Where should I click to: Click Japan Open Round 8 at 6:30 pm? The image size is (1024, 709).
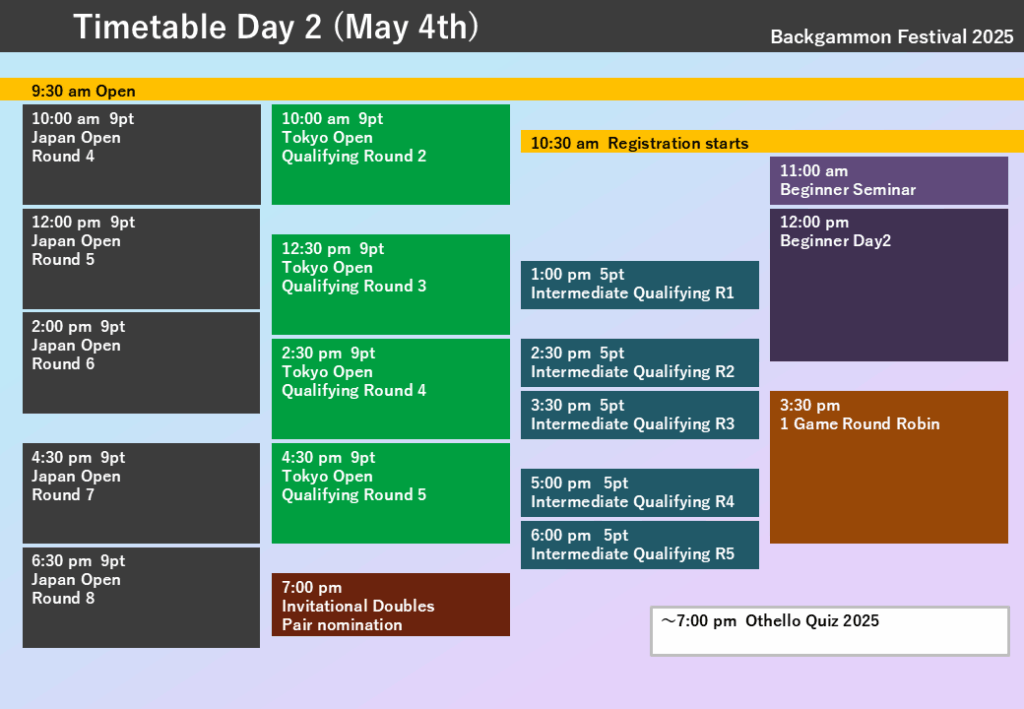pos(141,597)
